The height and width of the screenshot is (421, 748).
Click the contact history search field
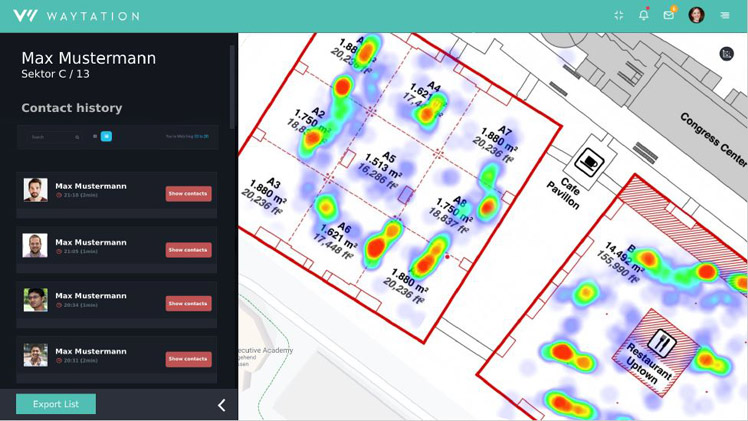(48, 137)
